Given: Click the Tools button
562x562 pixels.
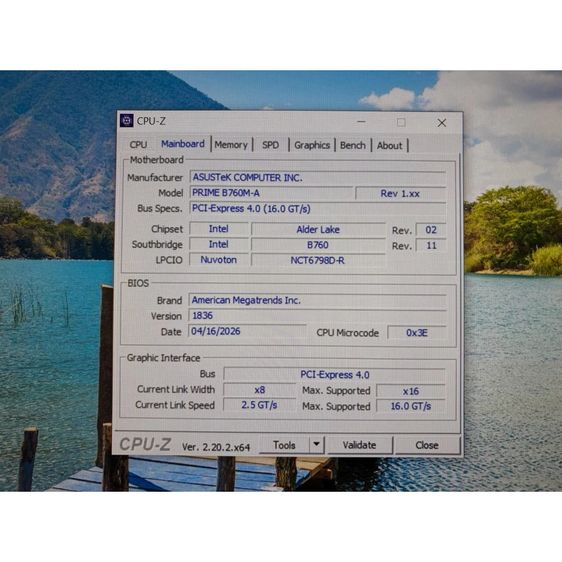Looking at the screenshot, I should 284,445.
